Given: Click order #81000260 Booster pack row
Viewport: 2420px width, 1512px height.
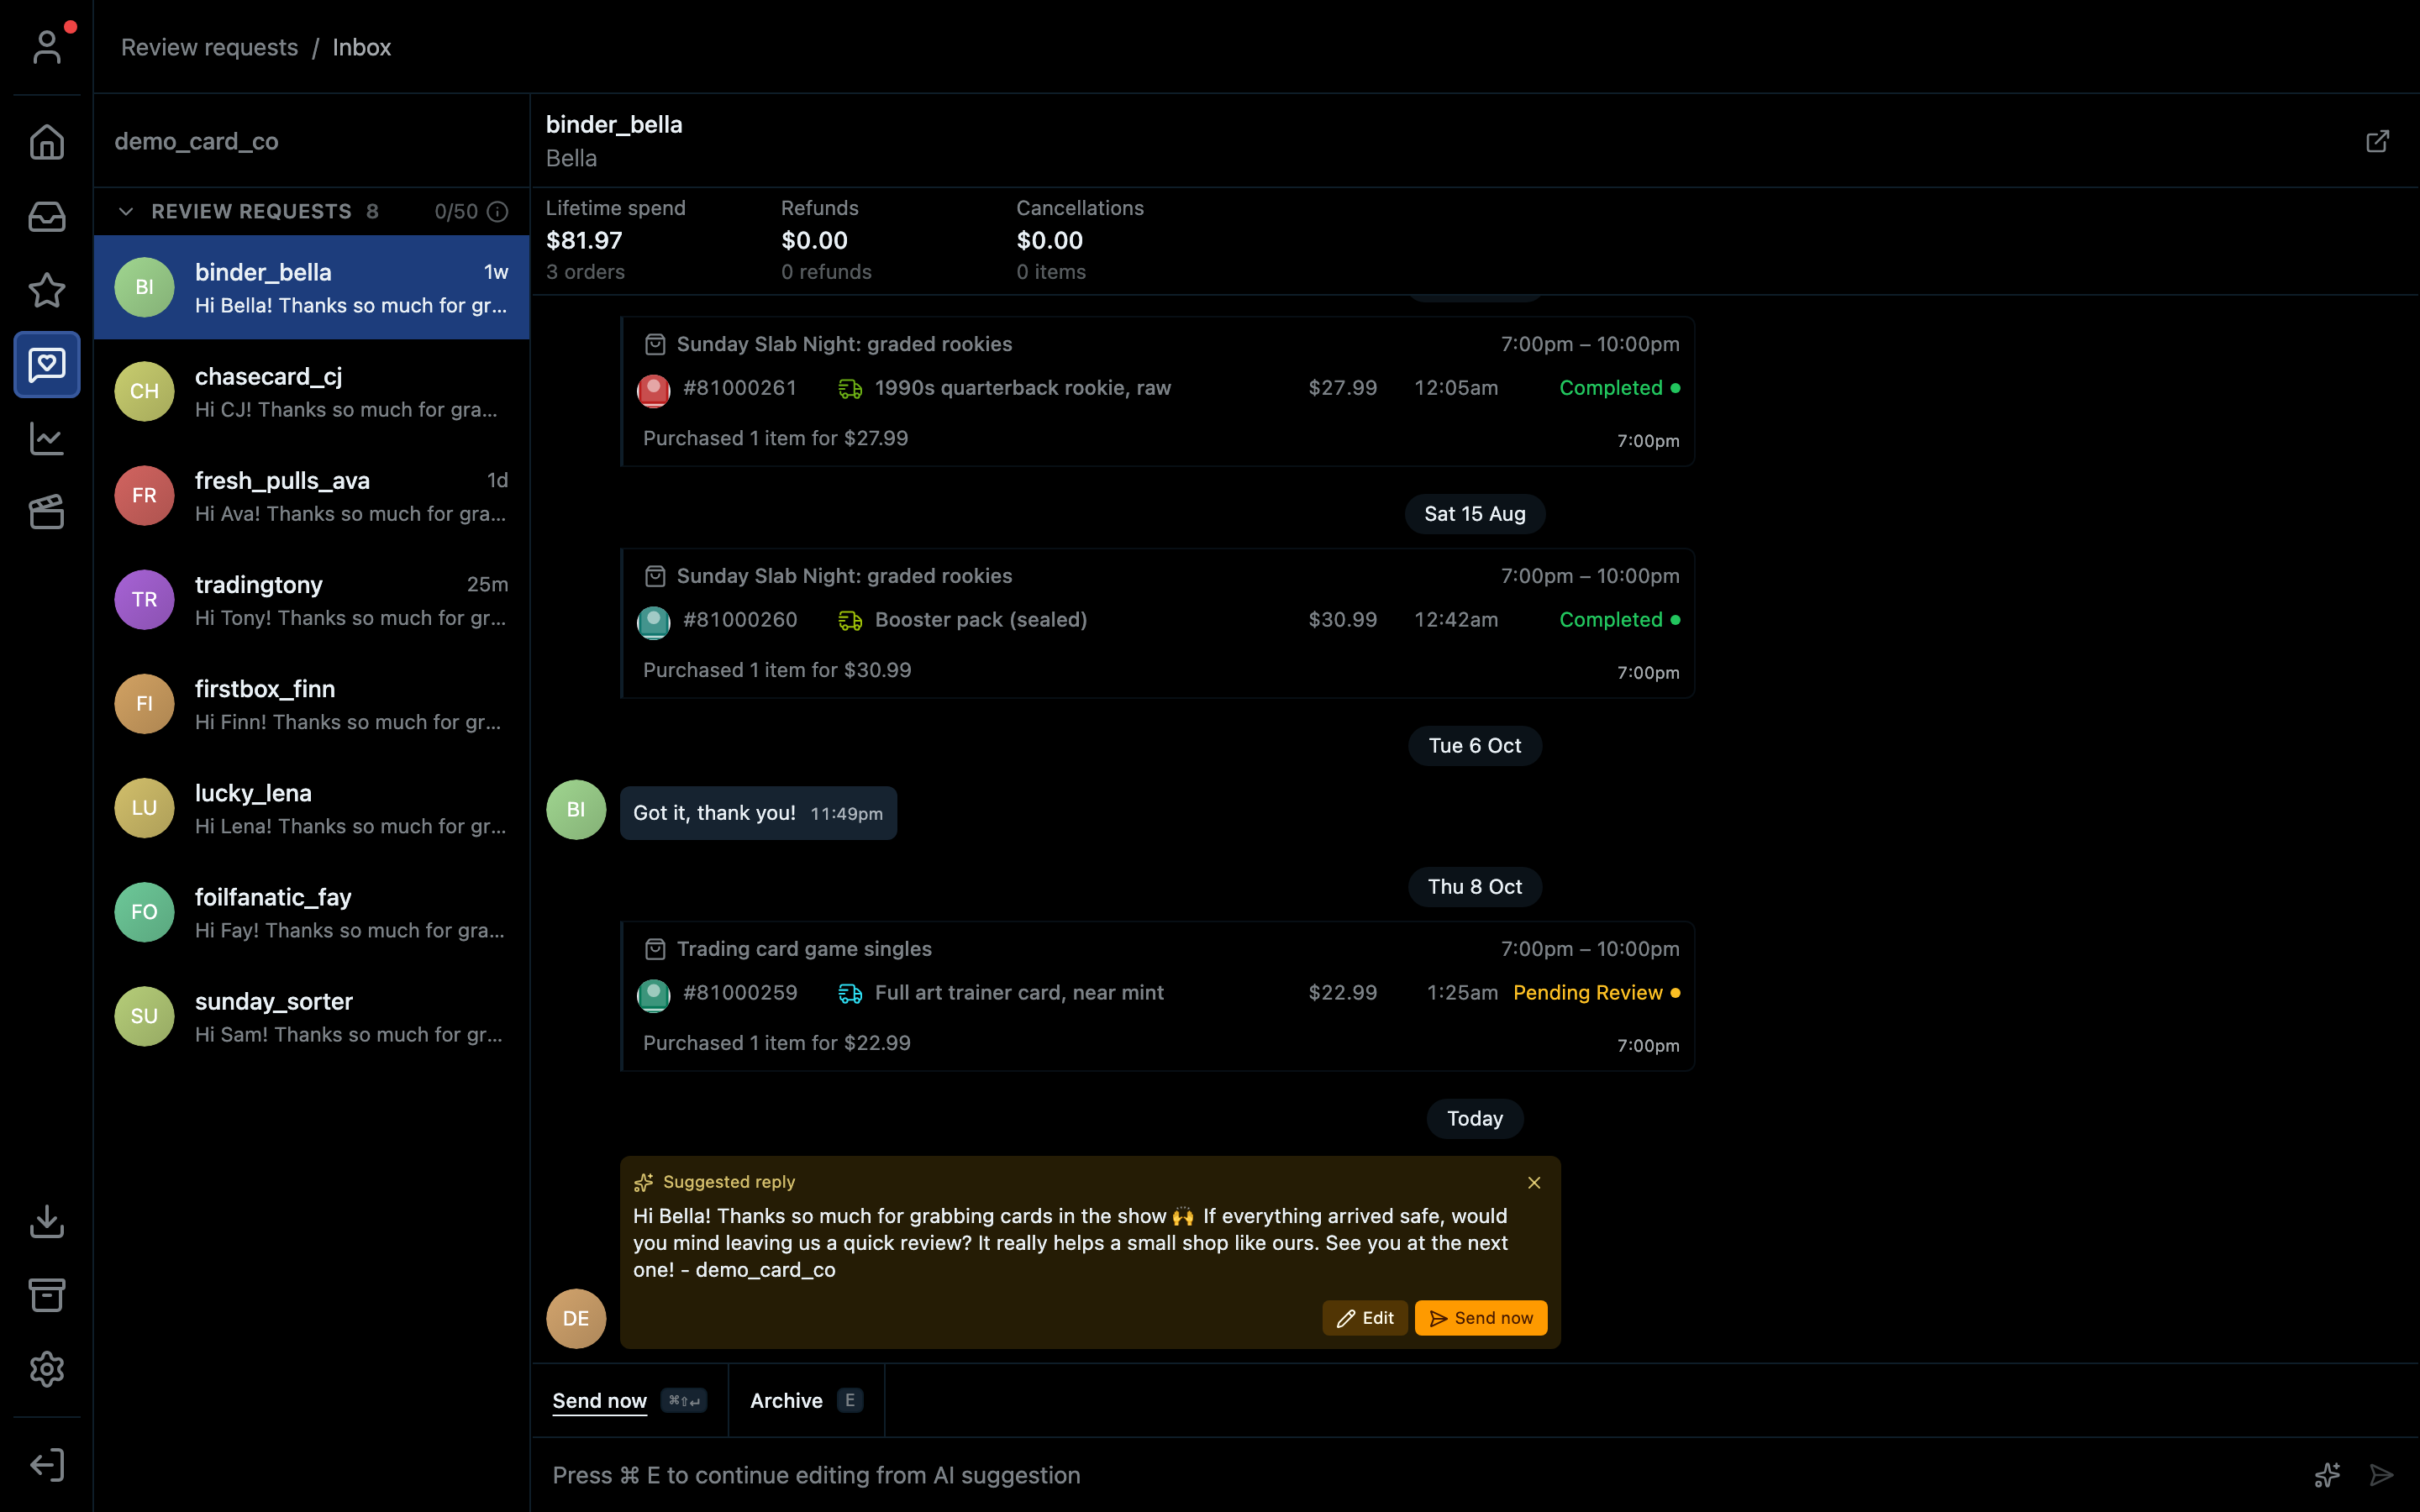Looking at the screenshot, I should pos(1158,620).
